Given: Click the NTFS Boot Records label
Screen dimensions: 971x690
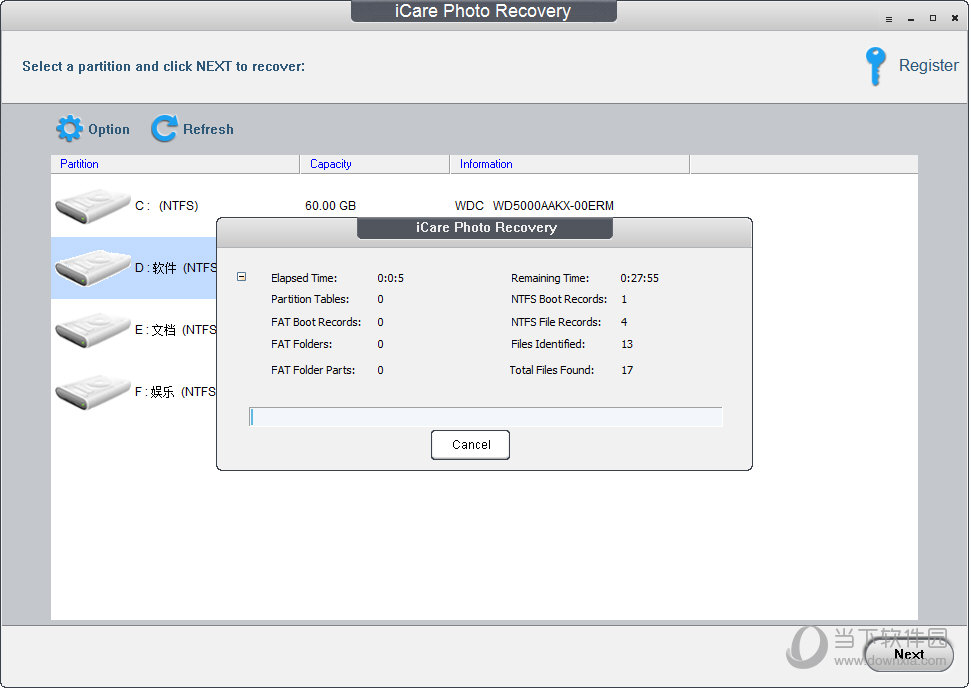Looking at the screenshot, I should (x=559, y=299).
